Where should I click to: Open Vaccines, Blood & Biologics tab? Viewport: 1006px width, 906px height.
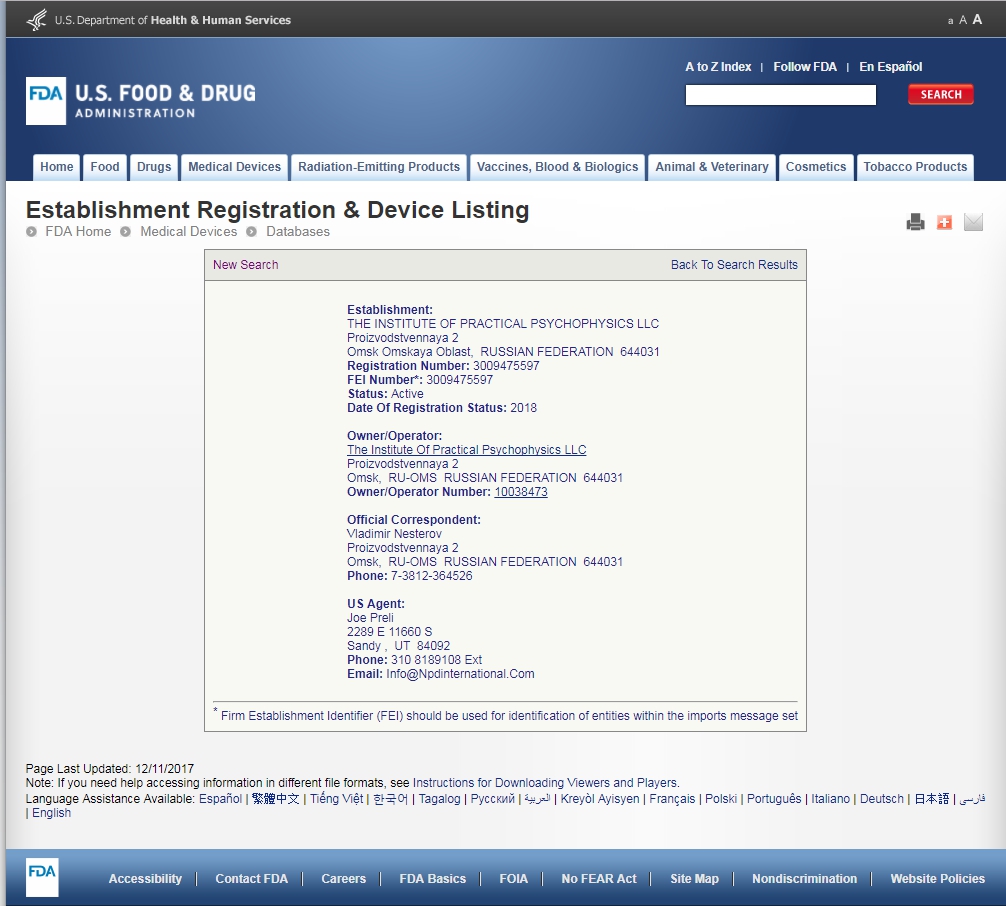click(x=557, y=167)
